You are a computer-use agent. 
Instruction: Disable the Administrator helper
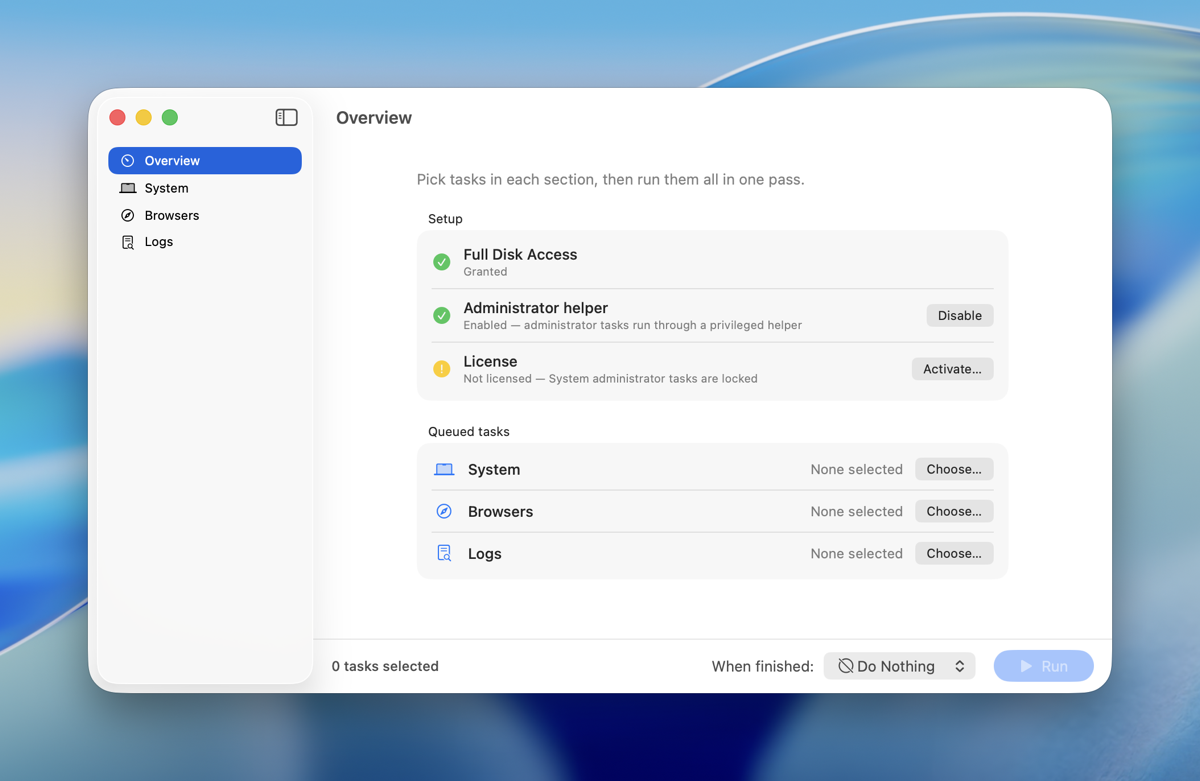tap(960, 315)
